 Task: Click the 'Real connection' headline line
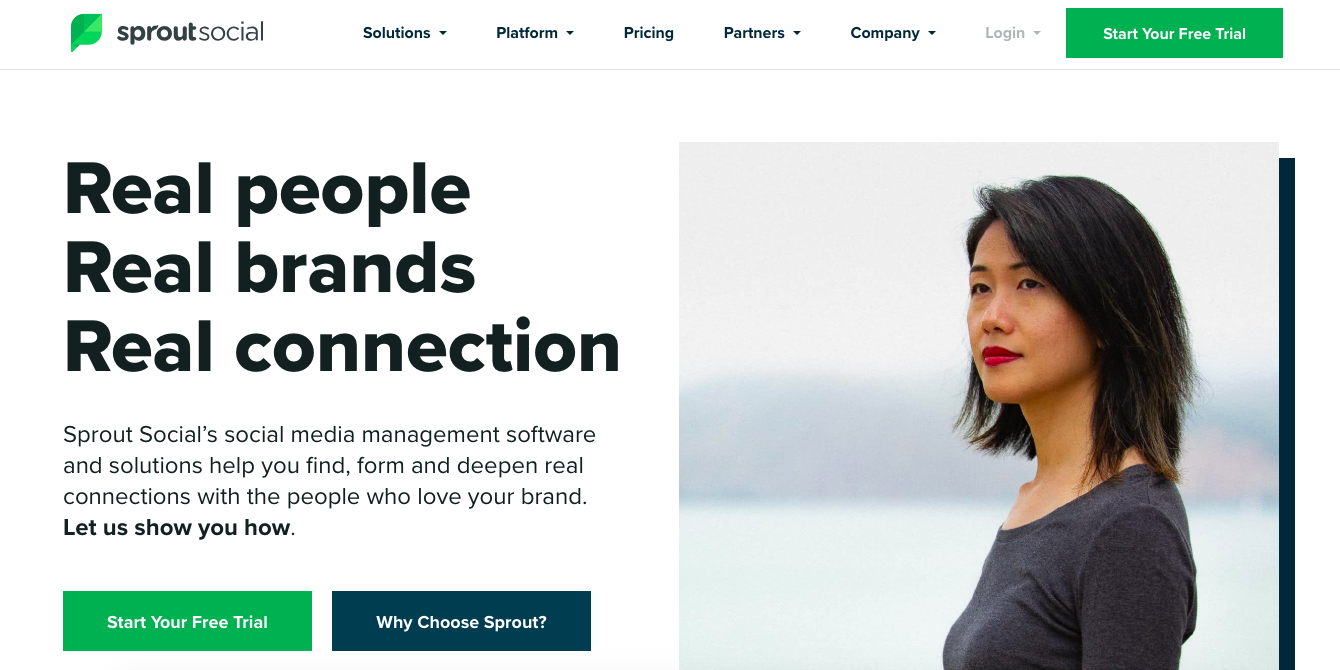pos(342,347)
